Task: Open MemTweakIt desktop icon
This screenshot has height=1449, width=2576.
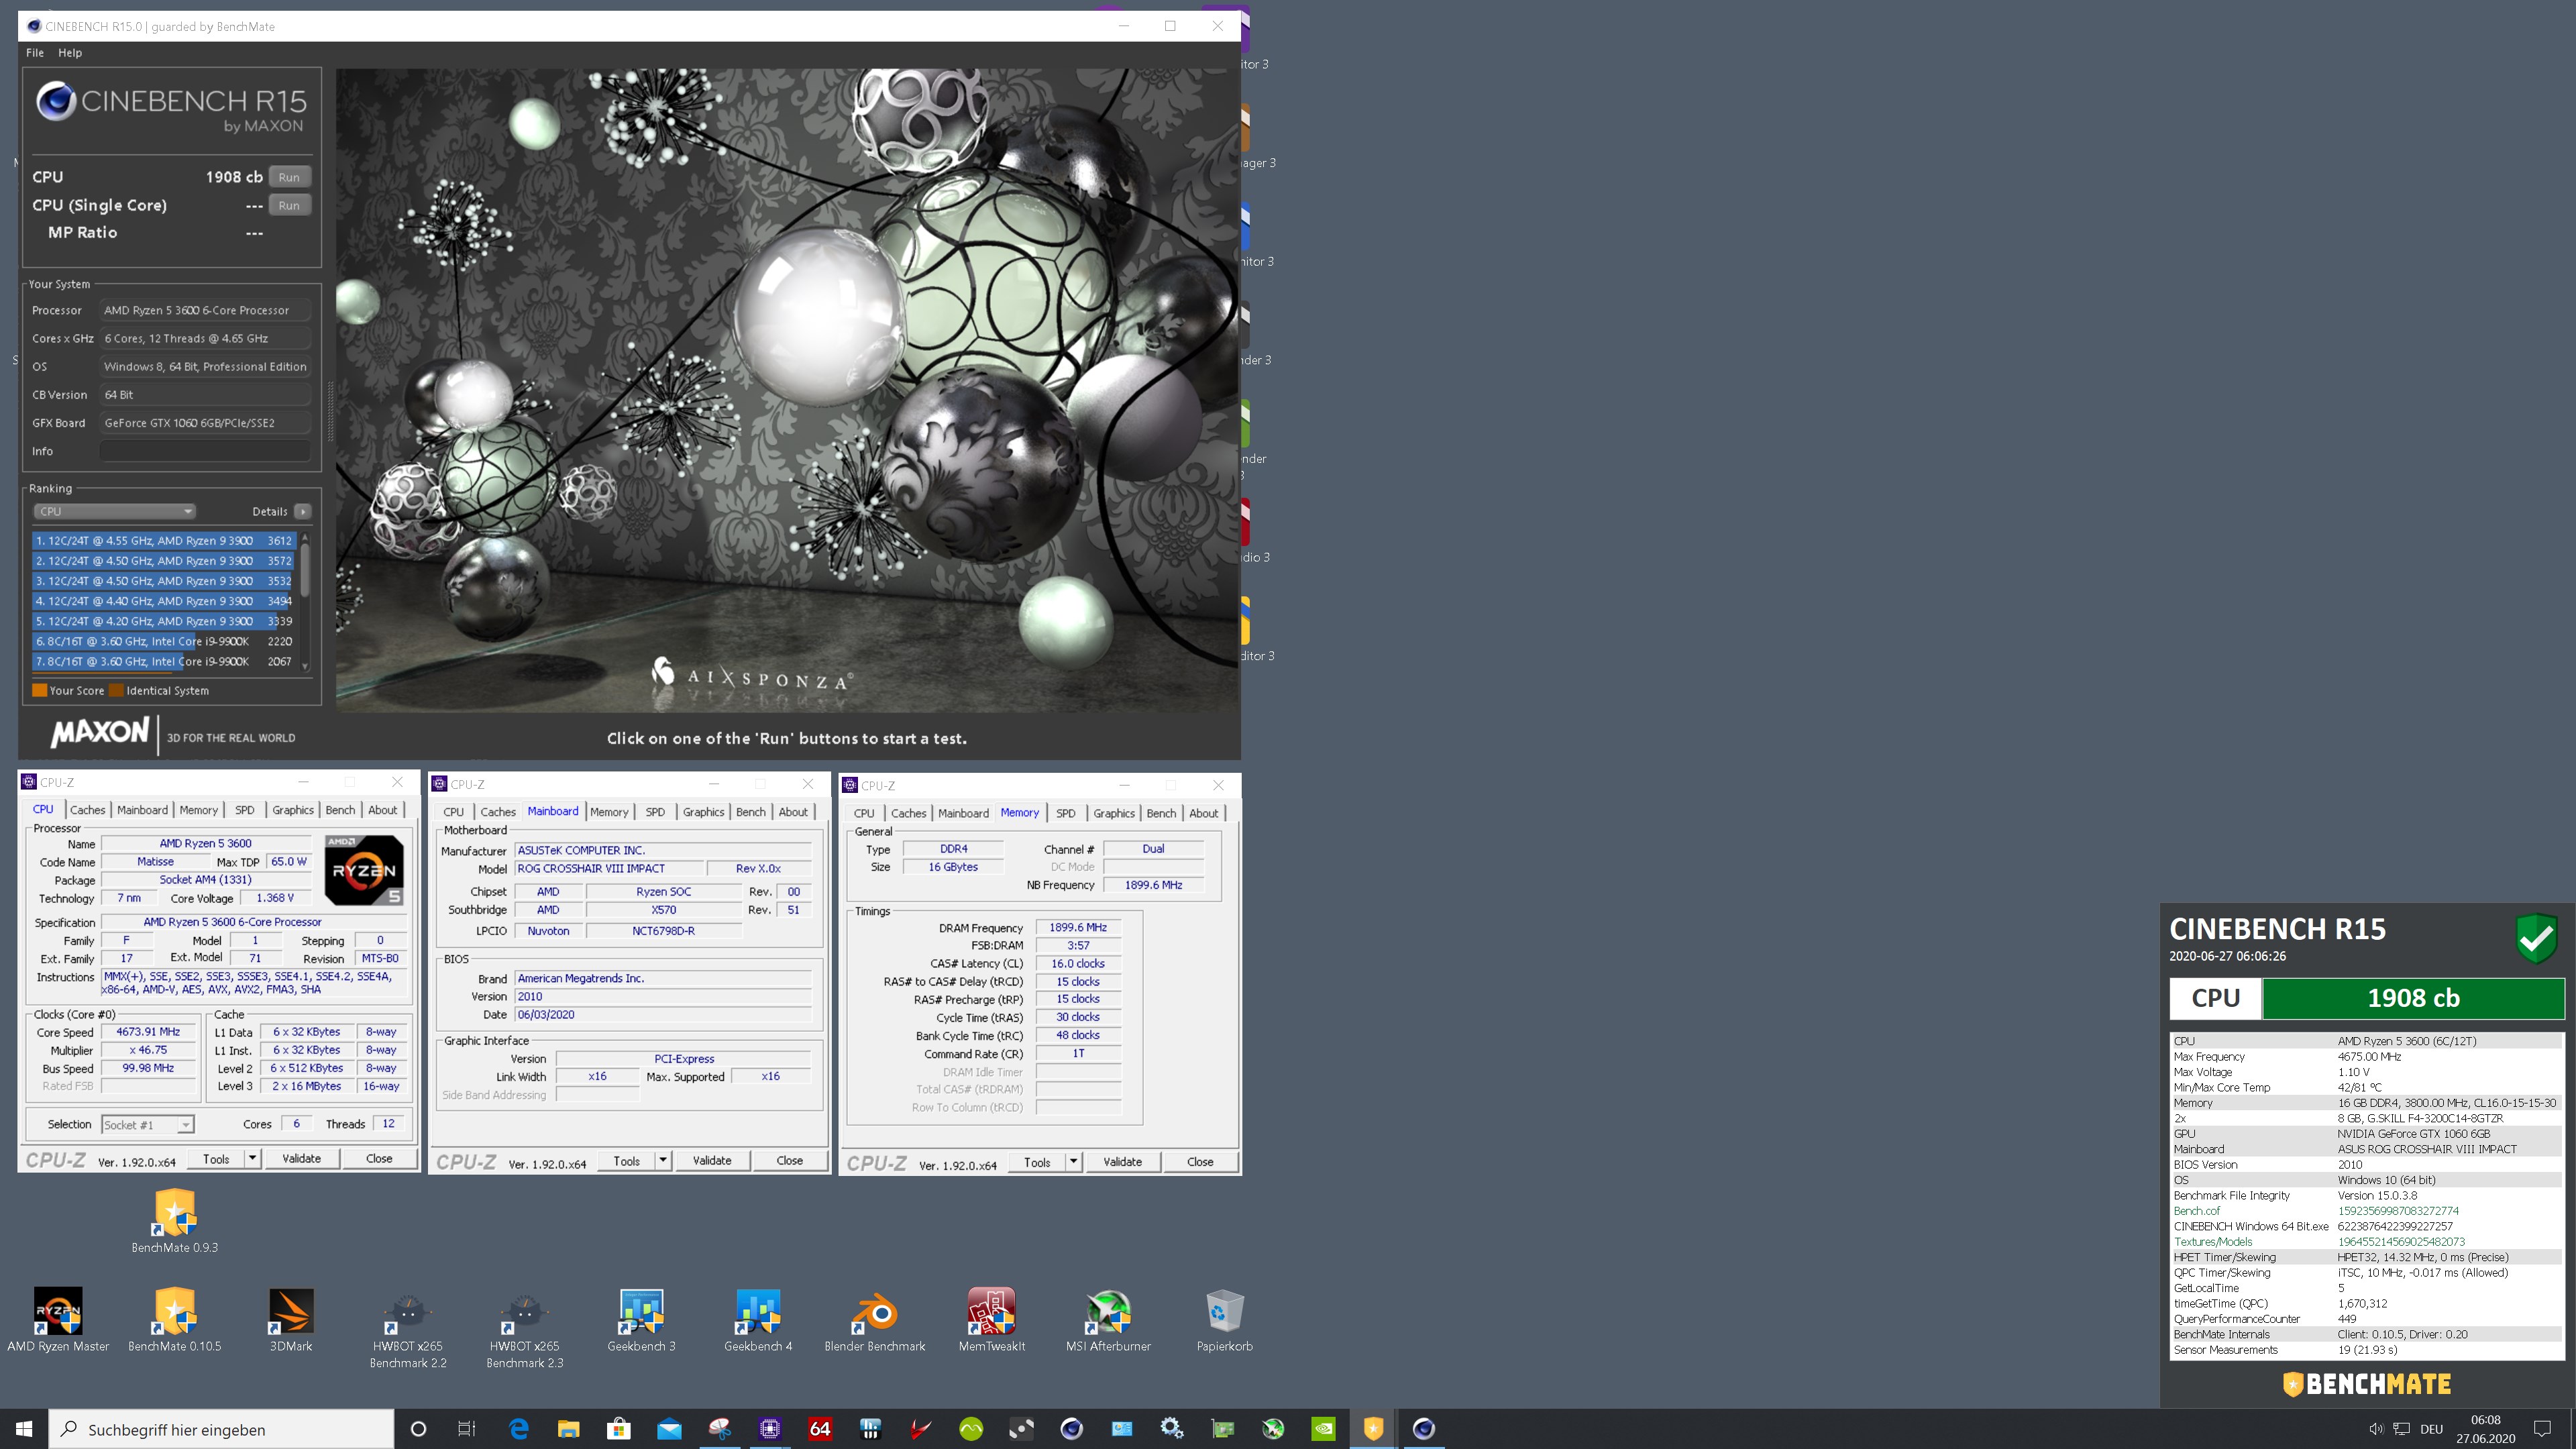Action: pyautogui.click(x=992, y=1320)
